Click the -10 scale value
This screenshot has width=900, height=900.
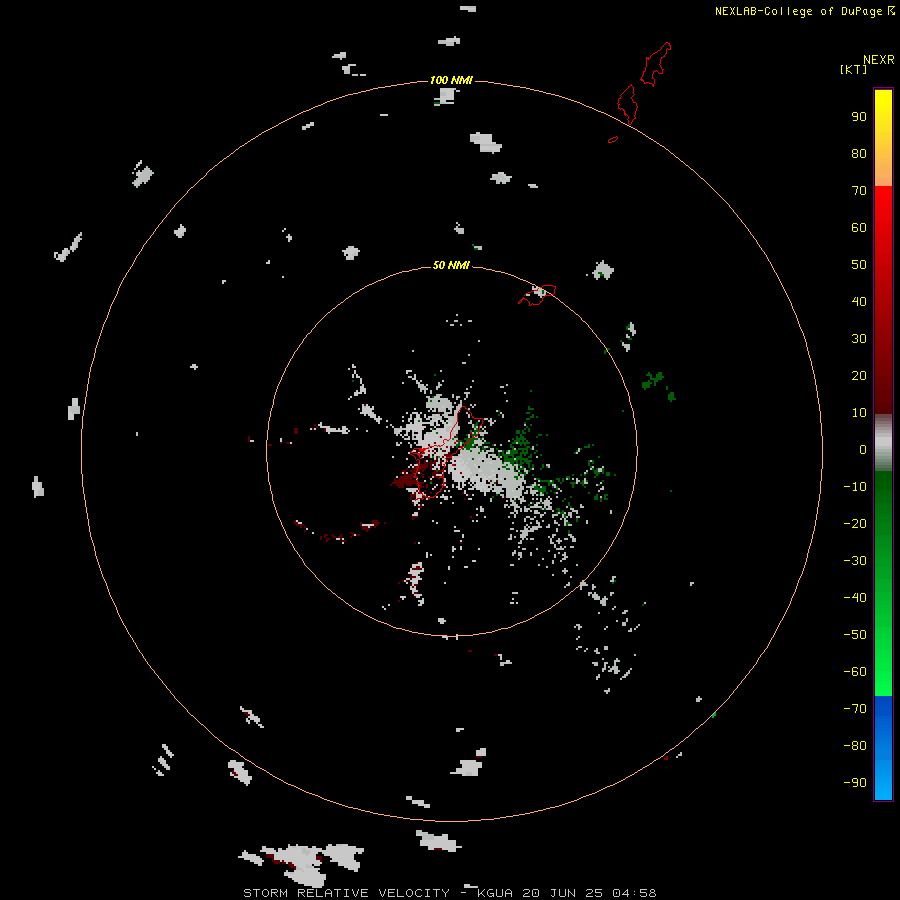855,487
